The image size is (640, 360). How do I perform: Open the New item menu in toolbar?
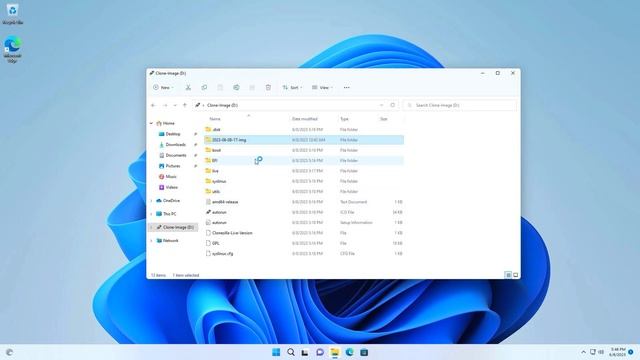click(163, 87)
